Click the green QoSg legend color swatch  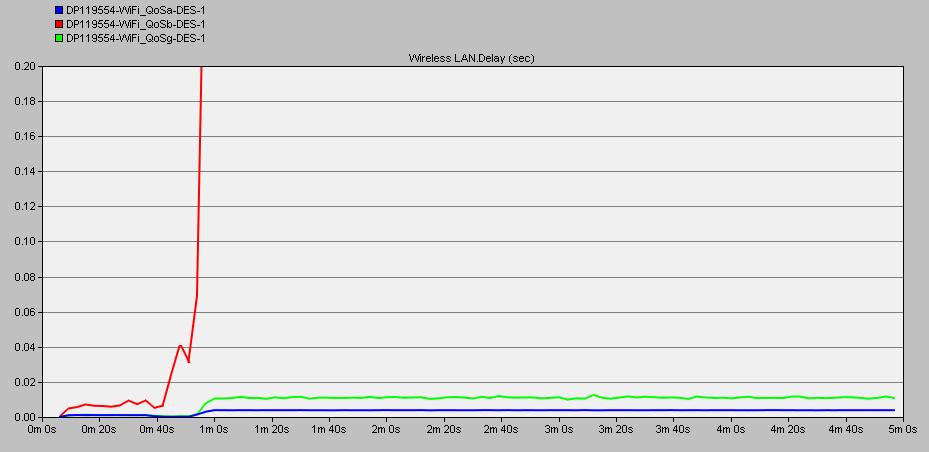59,39
